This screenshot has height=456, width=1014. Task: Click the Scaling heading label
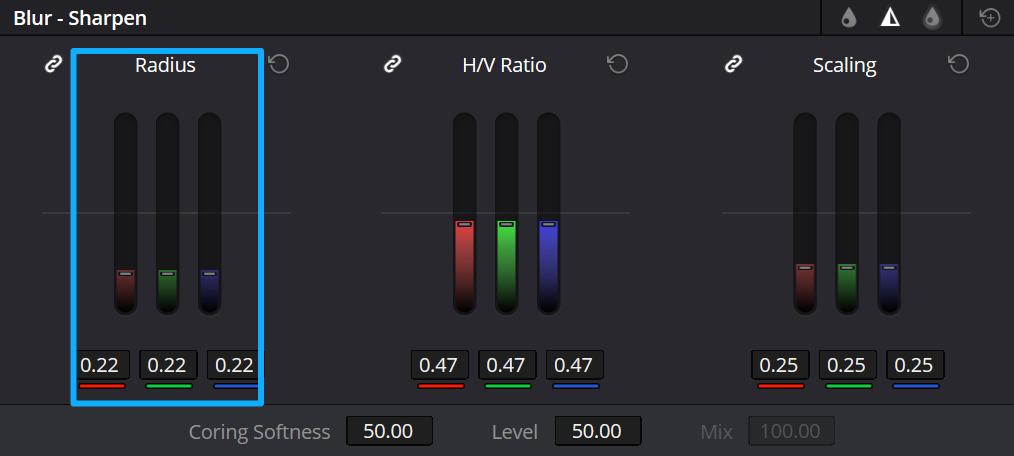pos(845,65)
